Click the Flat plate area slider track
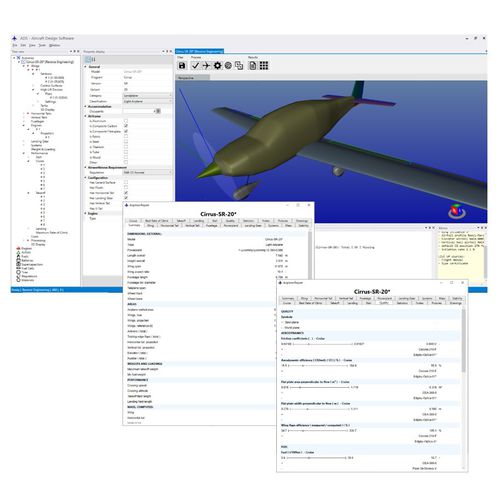The width and height of the screenshot is (500, 480). (x=320, y=387)
